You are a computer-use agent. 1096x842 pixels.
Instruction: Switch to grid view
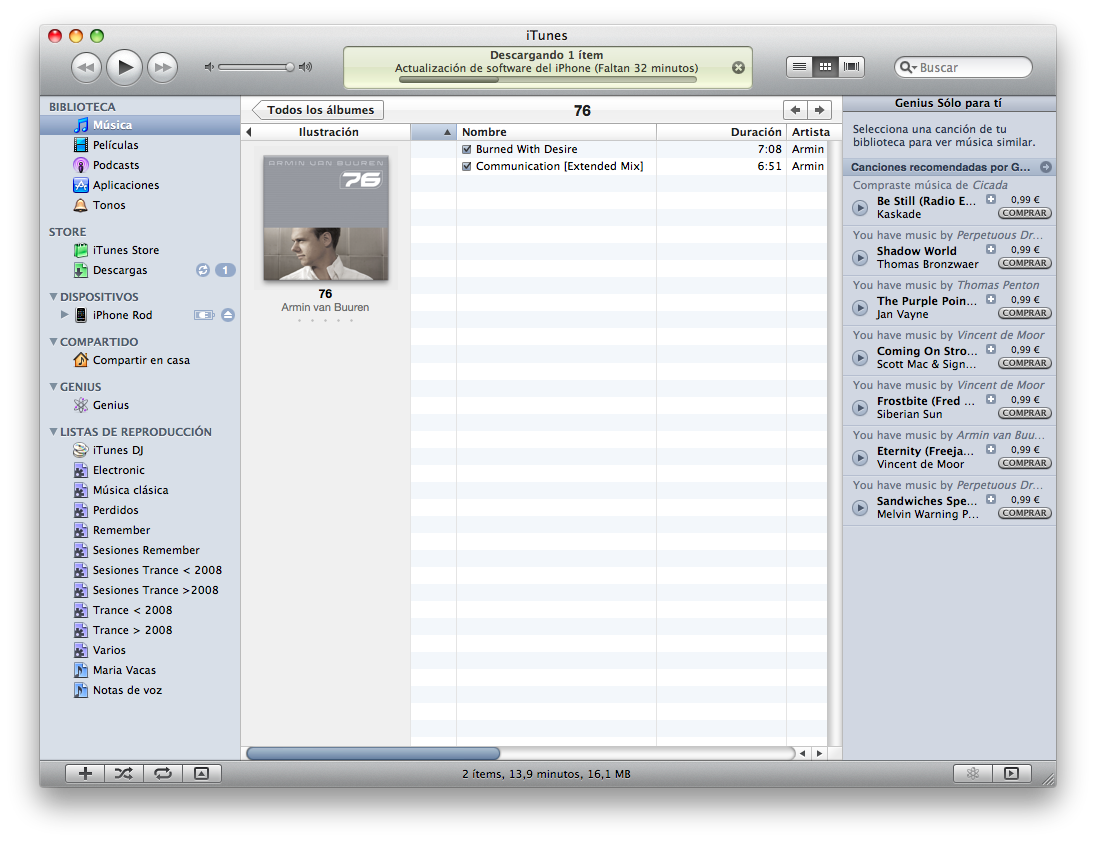coord(825,66)
